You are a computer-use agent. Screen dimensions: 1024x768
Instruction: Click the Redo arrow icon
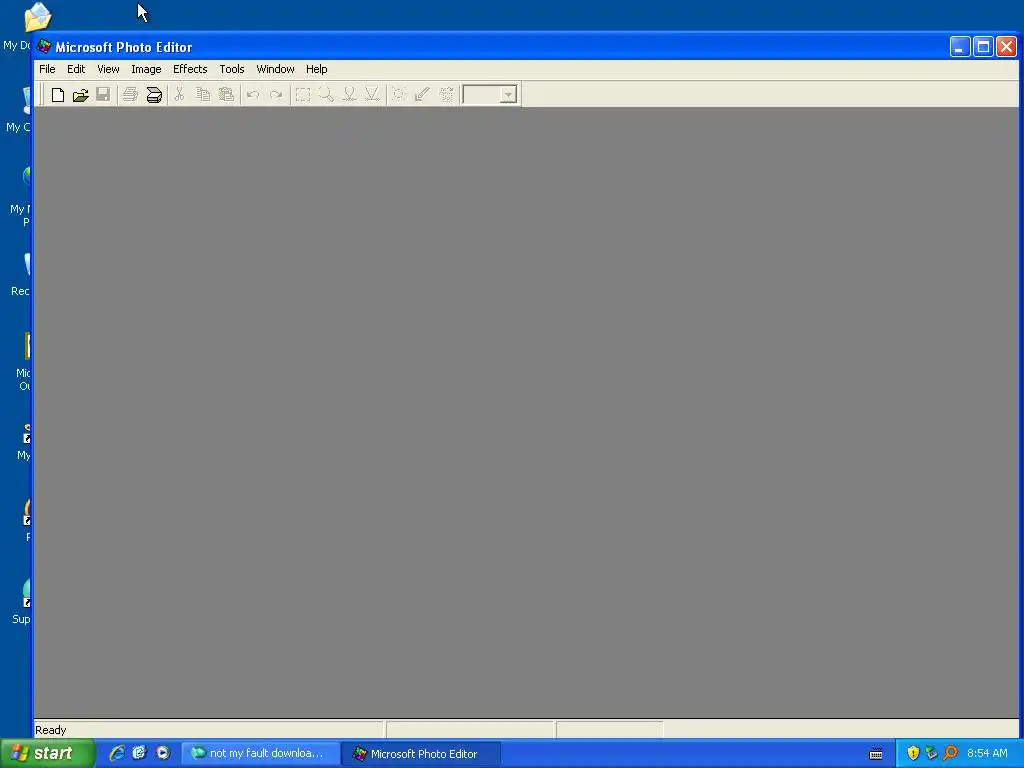pyautogui.click(x=276, y=95)
